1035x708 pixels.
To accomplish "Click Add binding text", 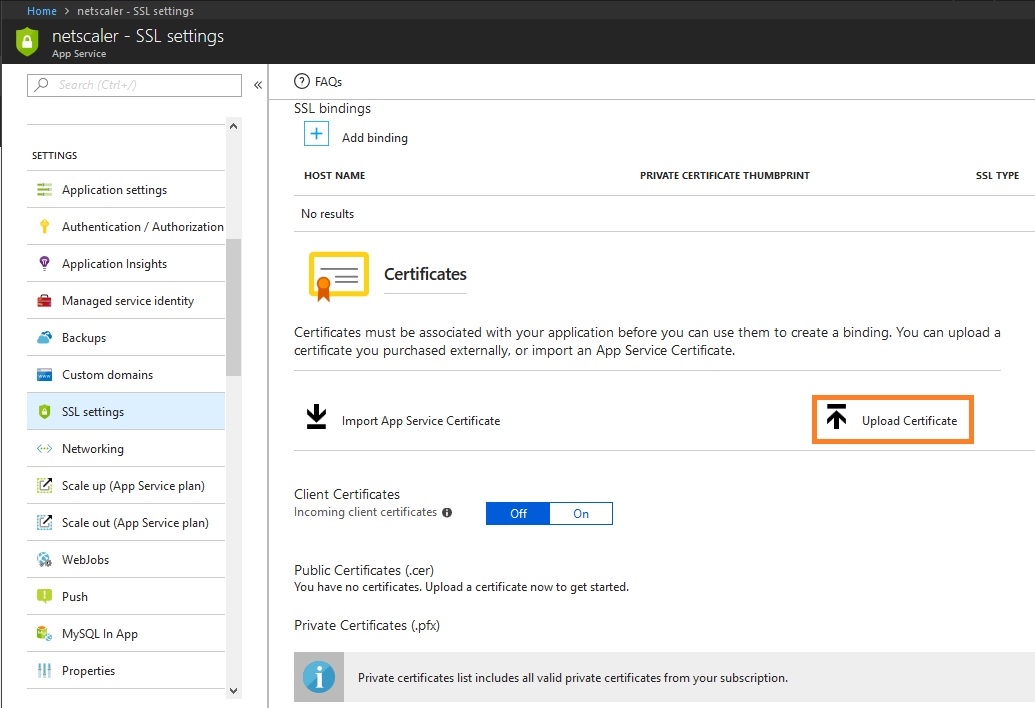I will (374, 138).
